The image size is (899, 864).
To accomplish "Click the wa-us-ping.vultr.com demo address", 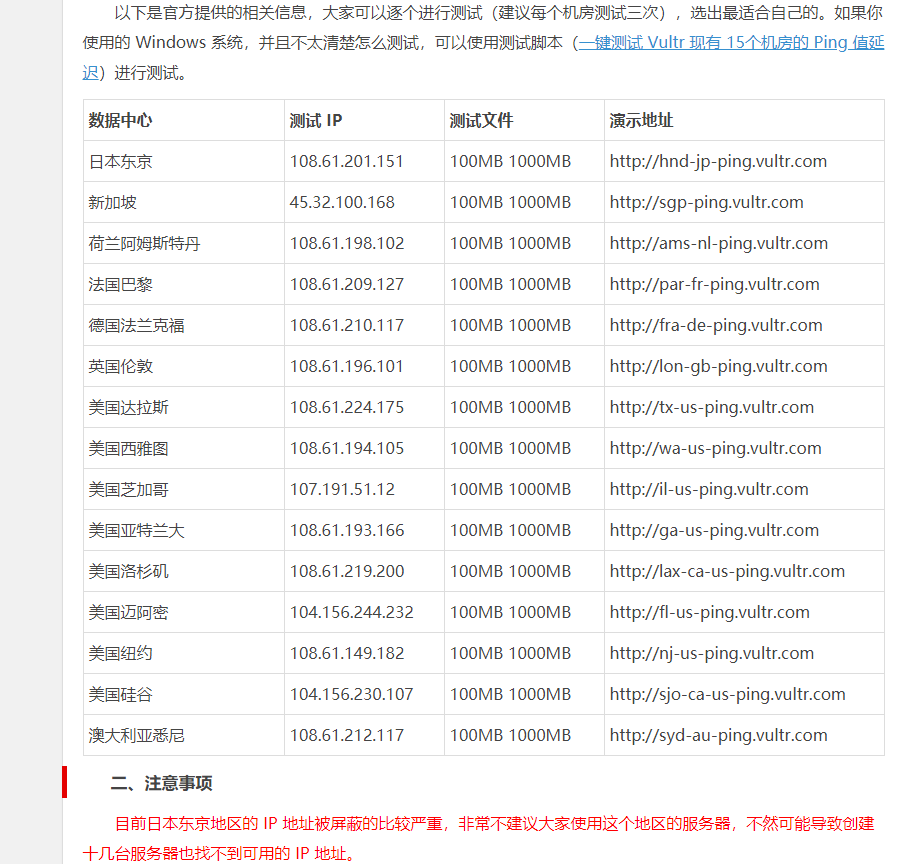I will [716, 448].
